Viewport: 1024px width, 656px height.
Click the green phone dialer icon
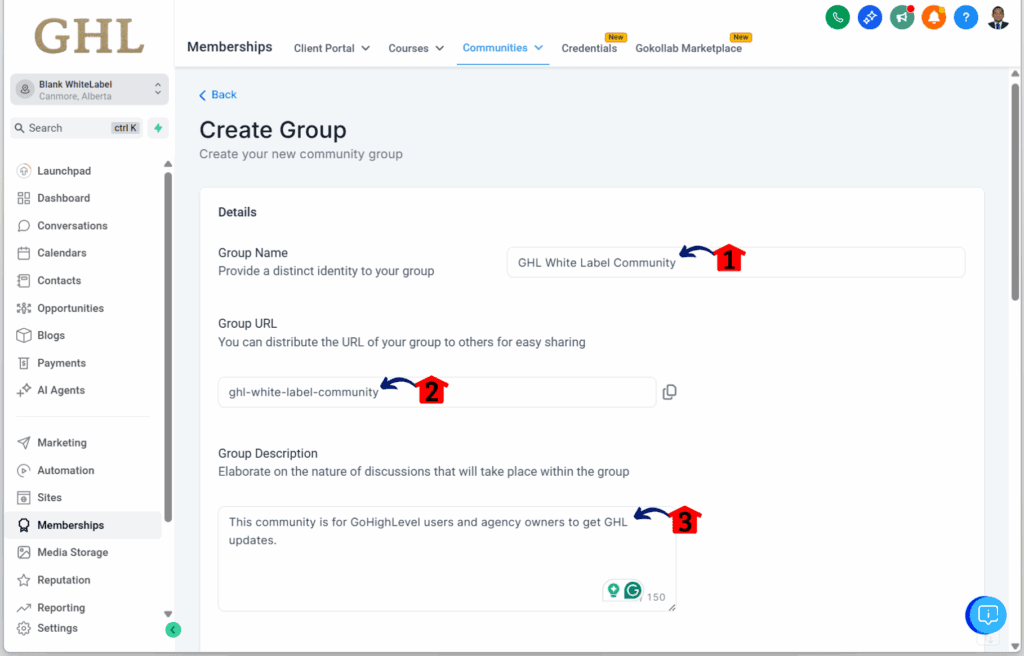tap(837, 17)
